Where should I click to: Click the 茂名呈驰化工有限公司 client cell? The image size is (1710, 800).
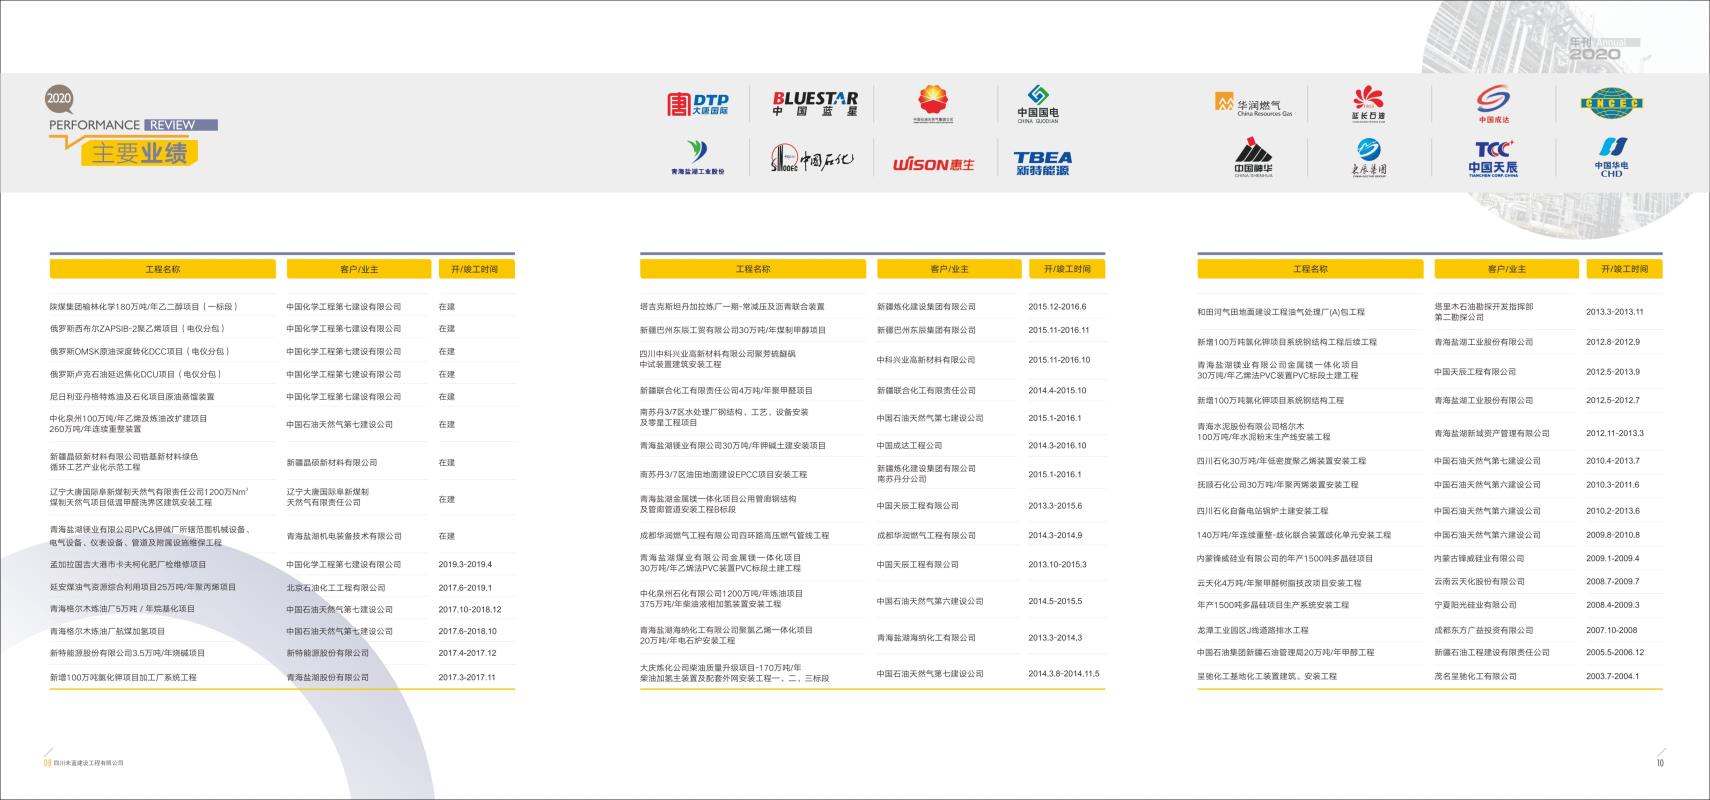click(1476, 677)
